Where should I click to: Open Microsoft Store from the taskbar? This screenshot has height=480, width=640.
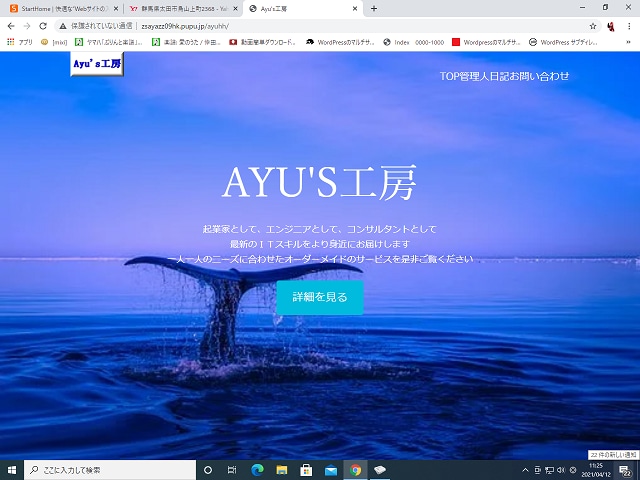tap(306, 470)
